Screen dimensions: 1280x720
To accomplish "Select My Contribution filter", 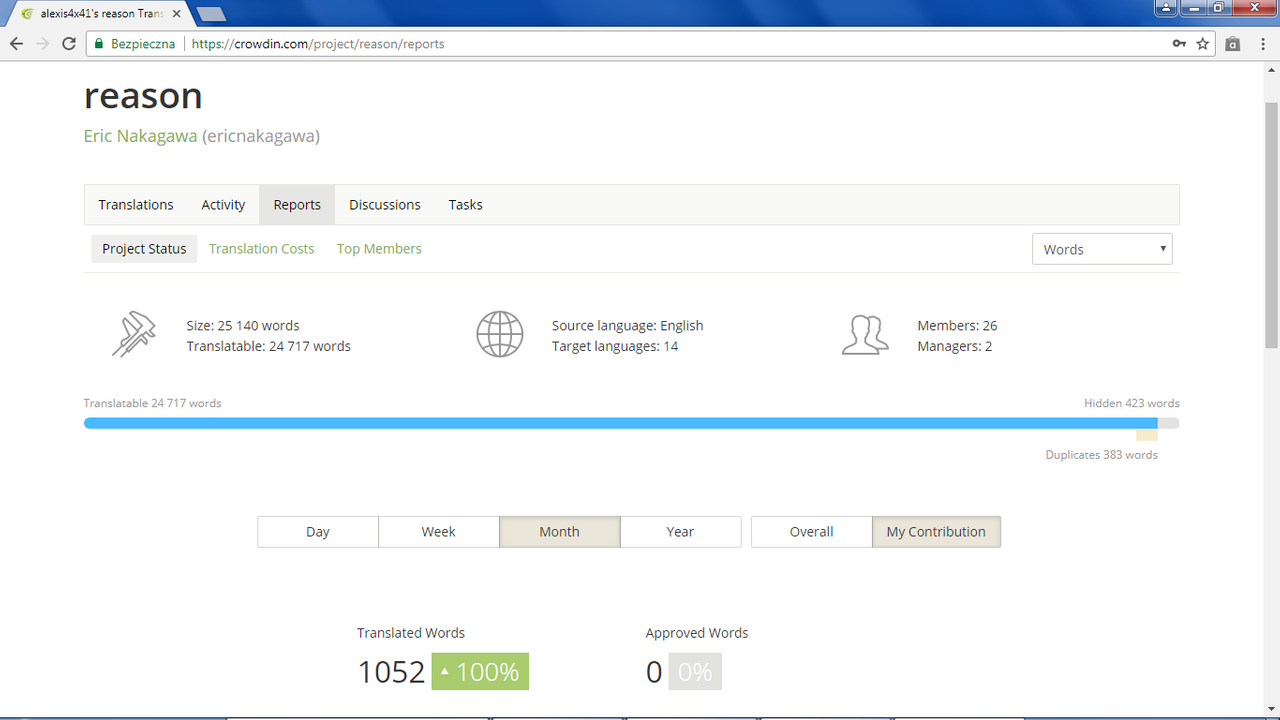I will coord(937,532).
